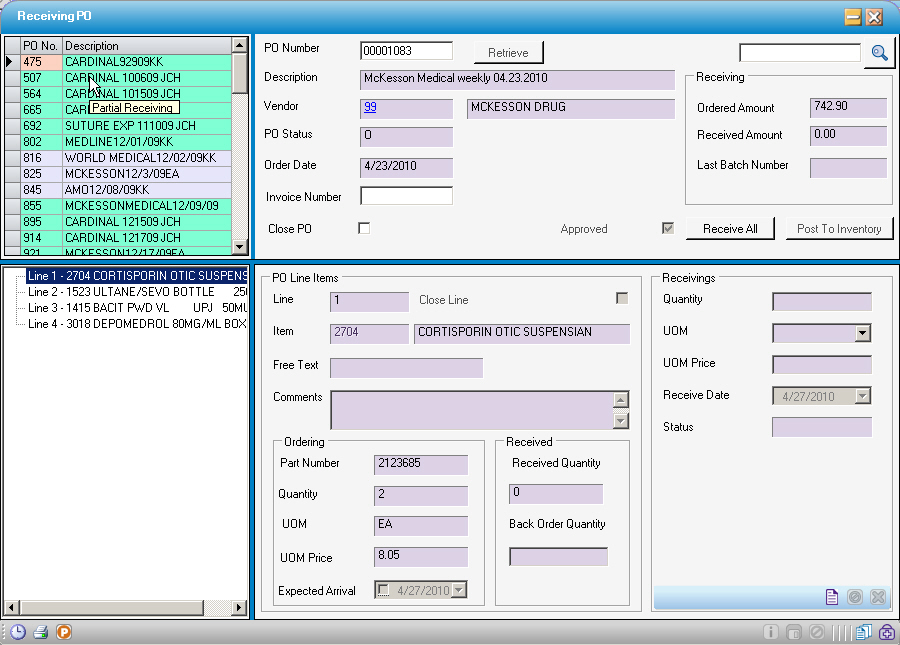Click the Receive All button
The height and width of the screenshot is (645, 900).
coord(730,228)
